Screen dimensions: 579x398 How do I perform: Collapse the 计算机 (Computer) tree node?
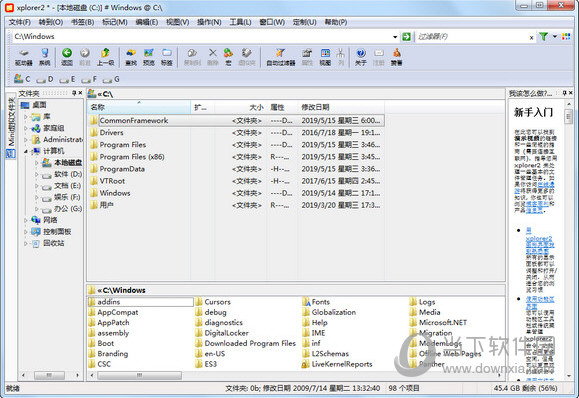[x=25, y=151]
